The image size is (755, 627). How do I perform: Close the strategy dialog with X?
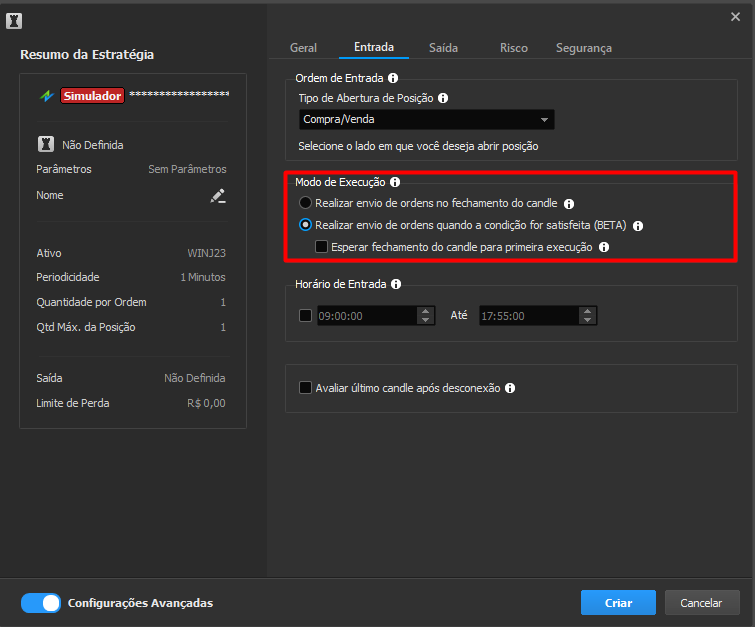coord(735,17)
